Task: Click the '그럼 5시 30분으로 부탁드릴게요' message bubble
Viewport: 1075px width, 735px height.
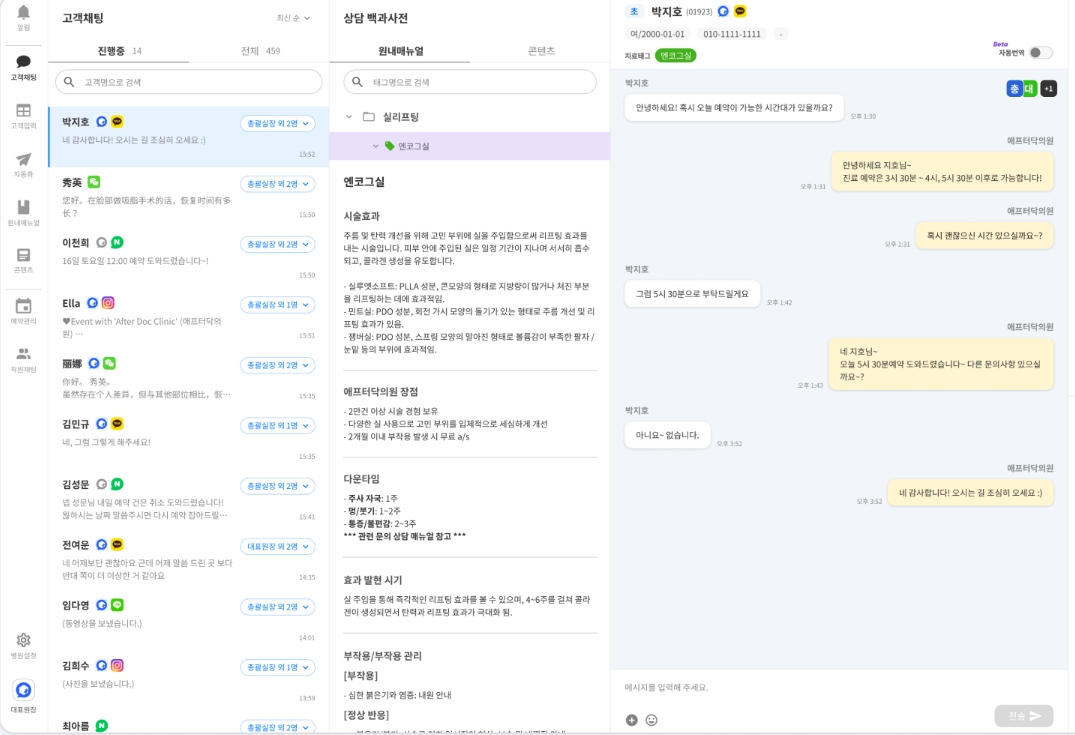Action: point(692,293)
